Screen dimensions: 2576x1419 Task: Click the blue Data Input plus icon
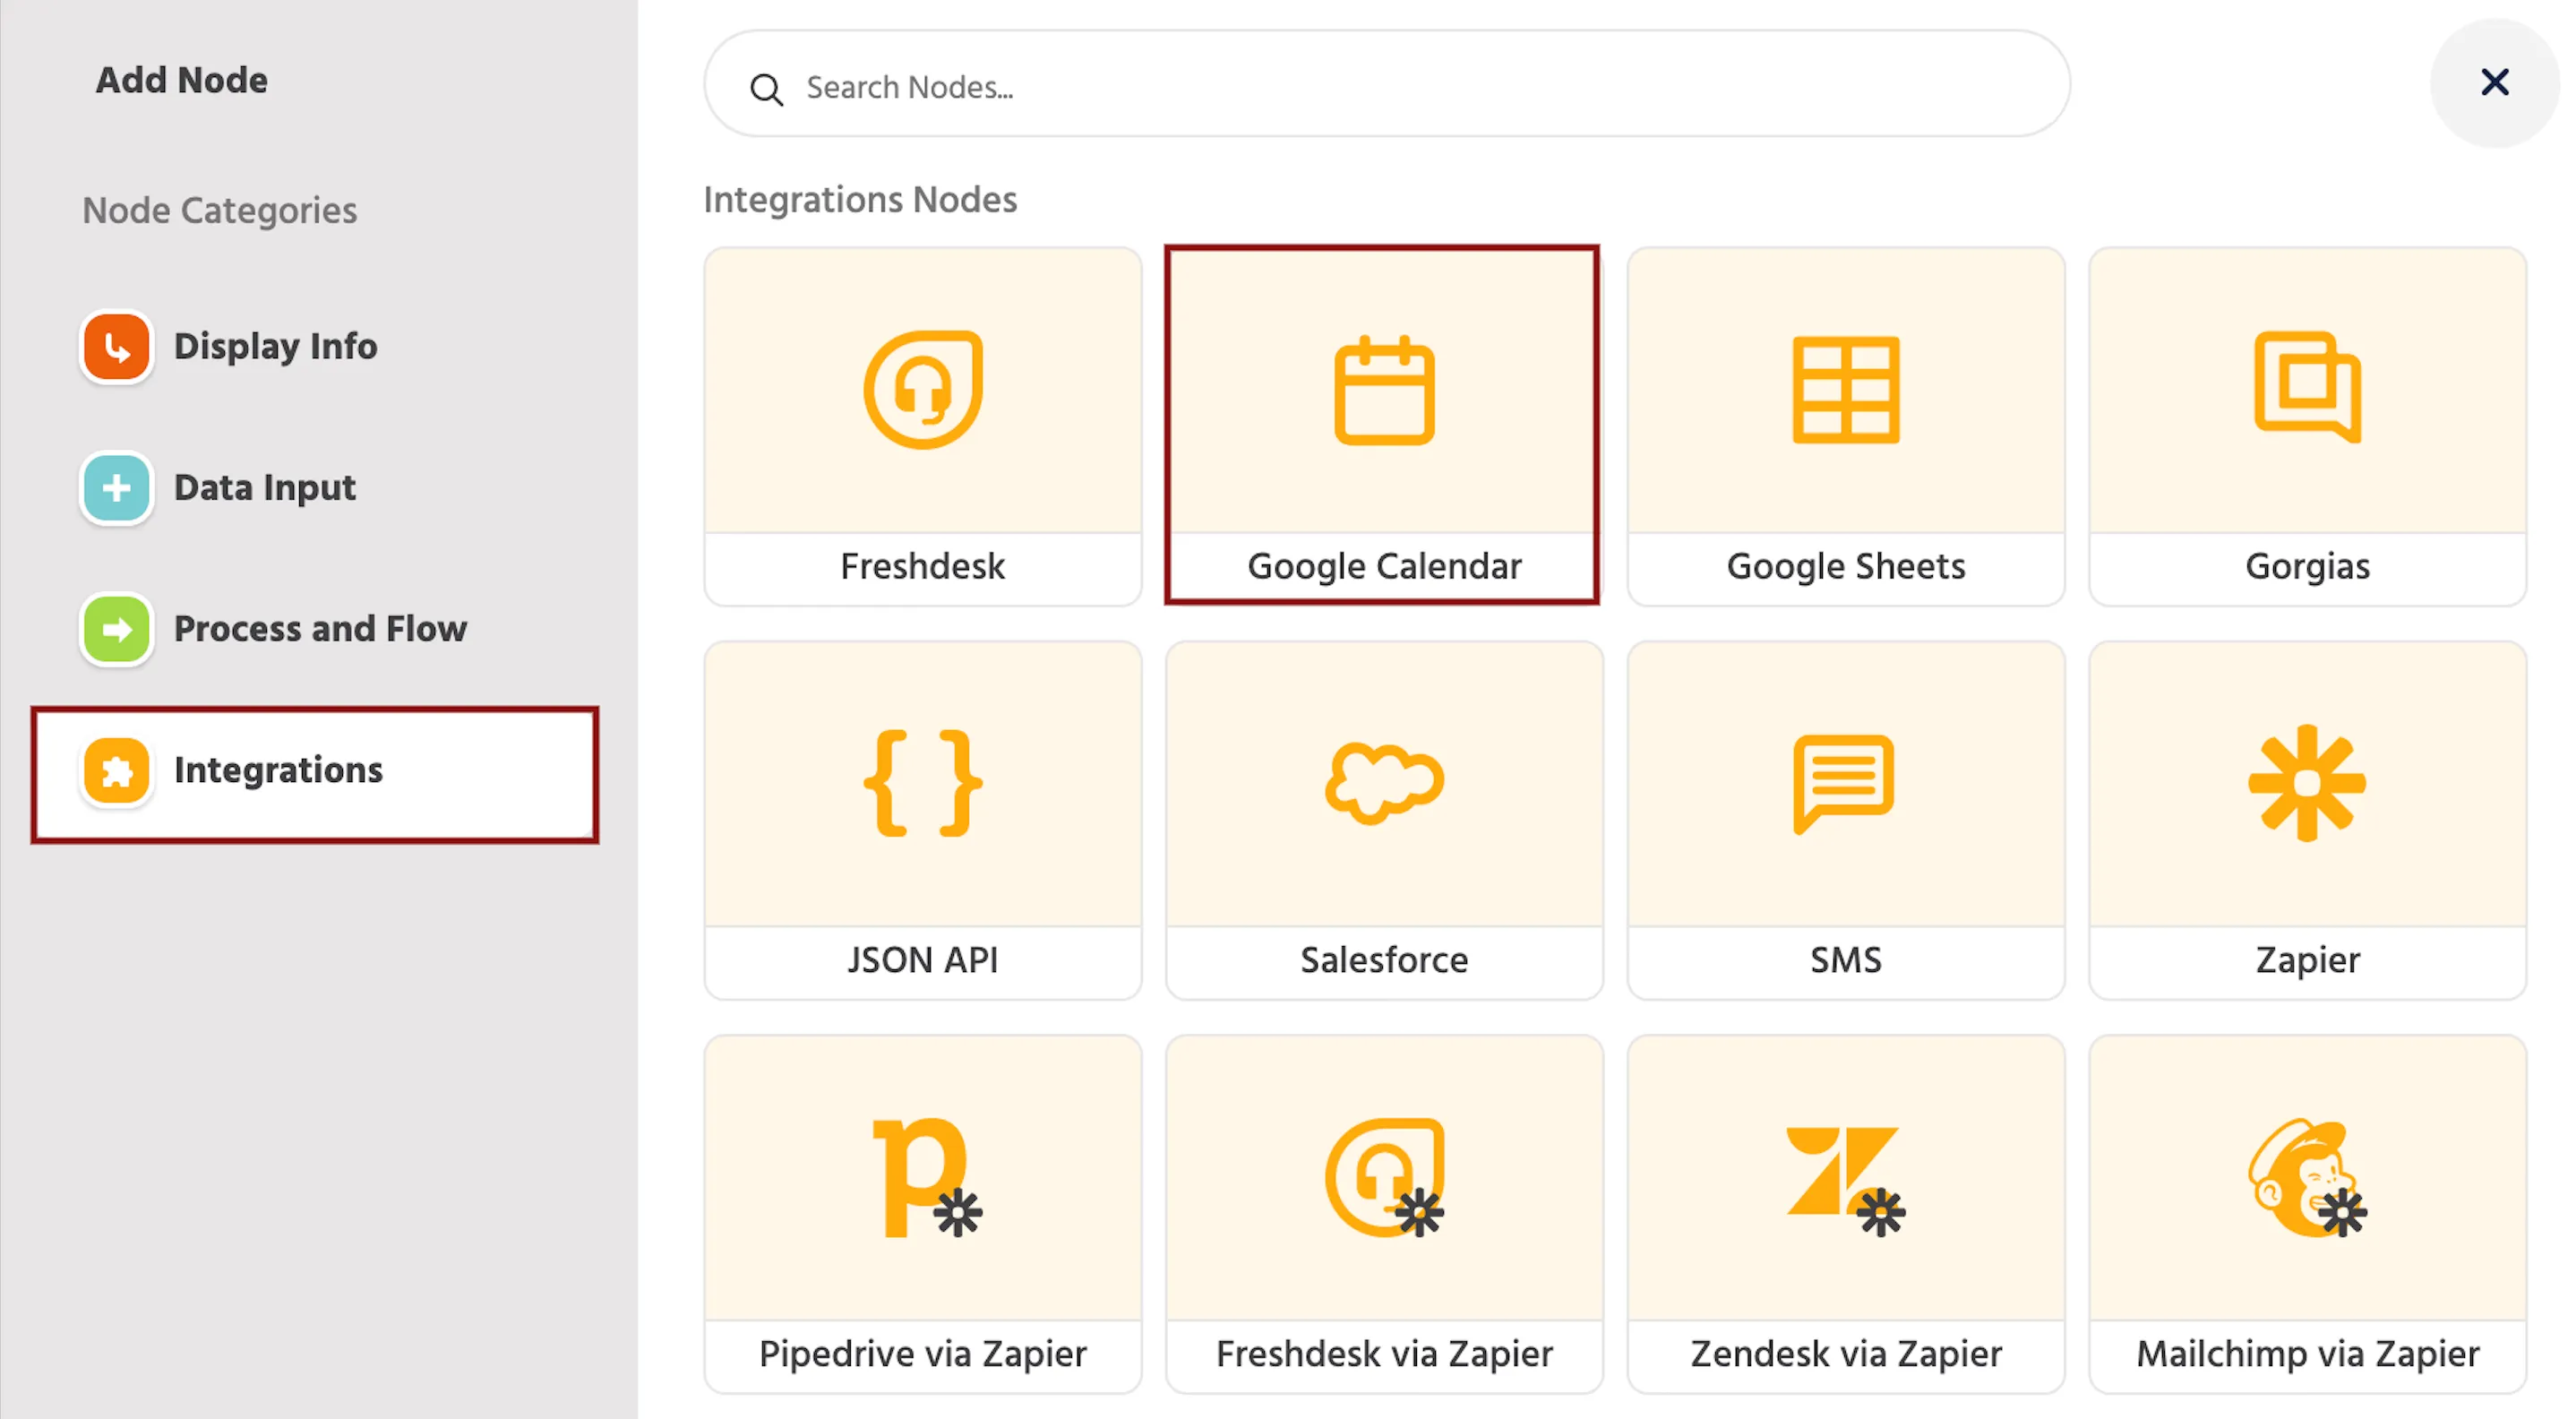(116, 488)
